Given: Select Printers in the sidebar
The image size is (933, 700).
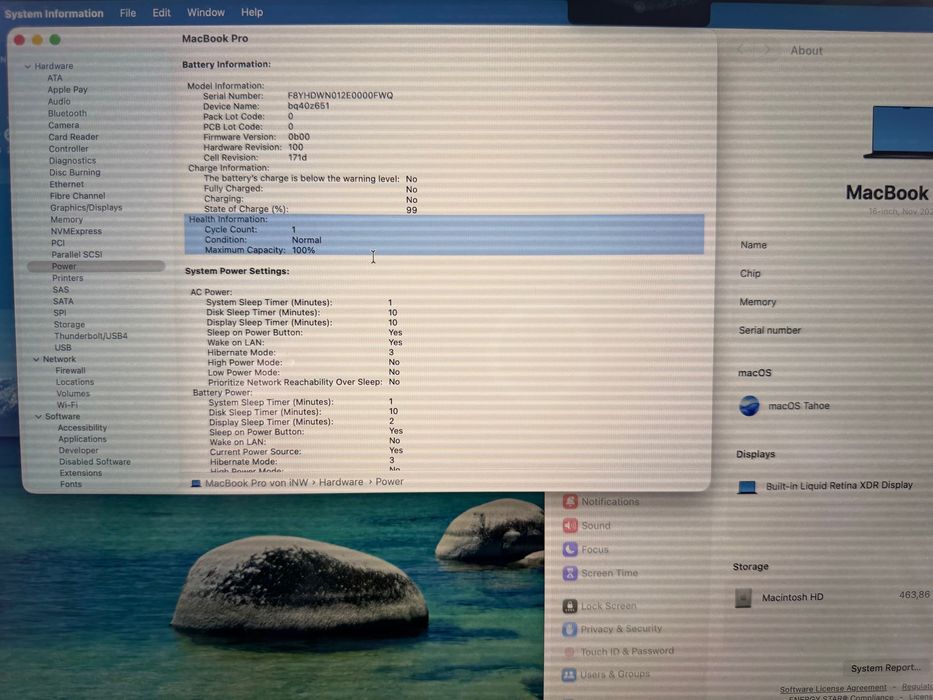Looking at the screenshot, I should click(68, 278).
